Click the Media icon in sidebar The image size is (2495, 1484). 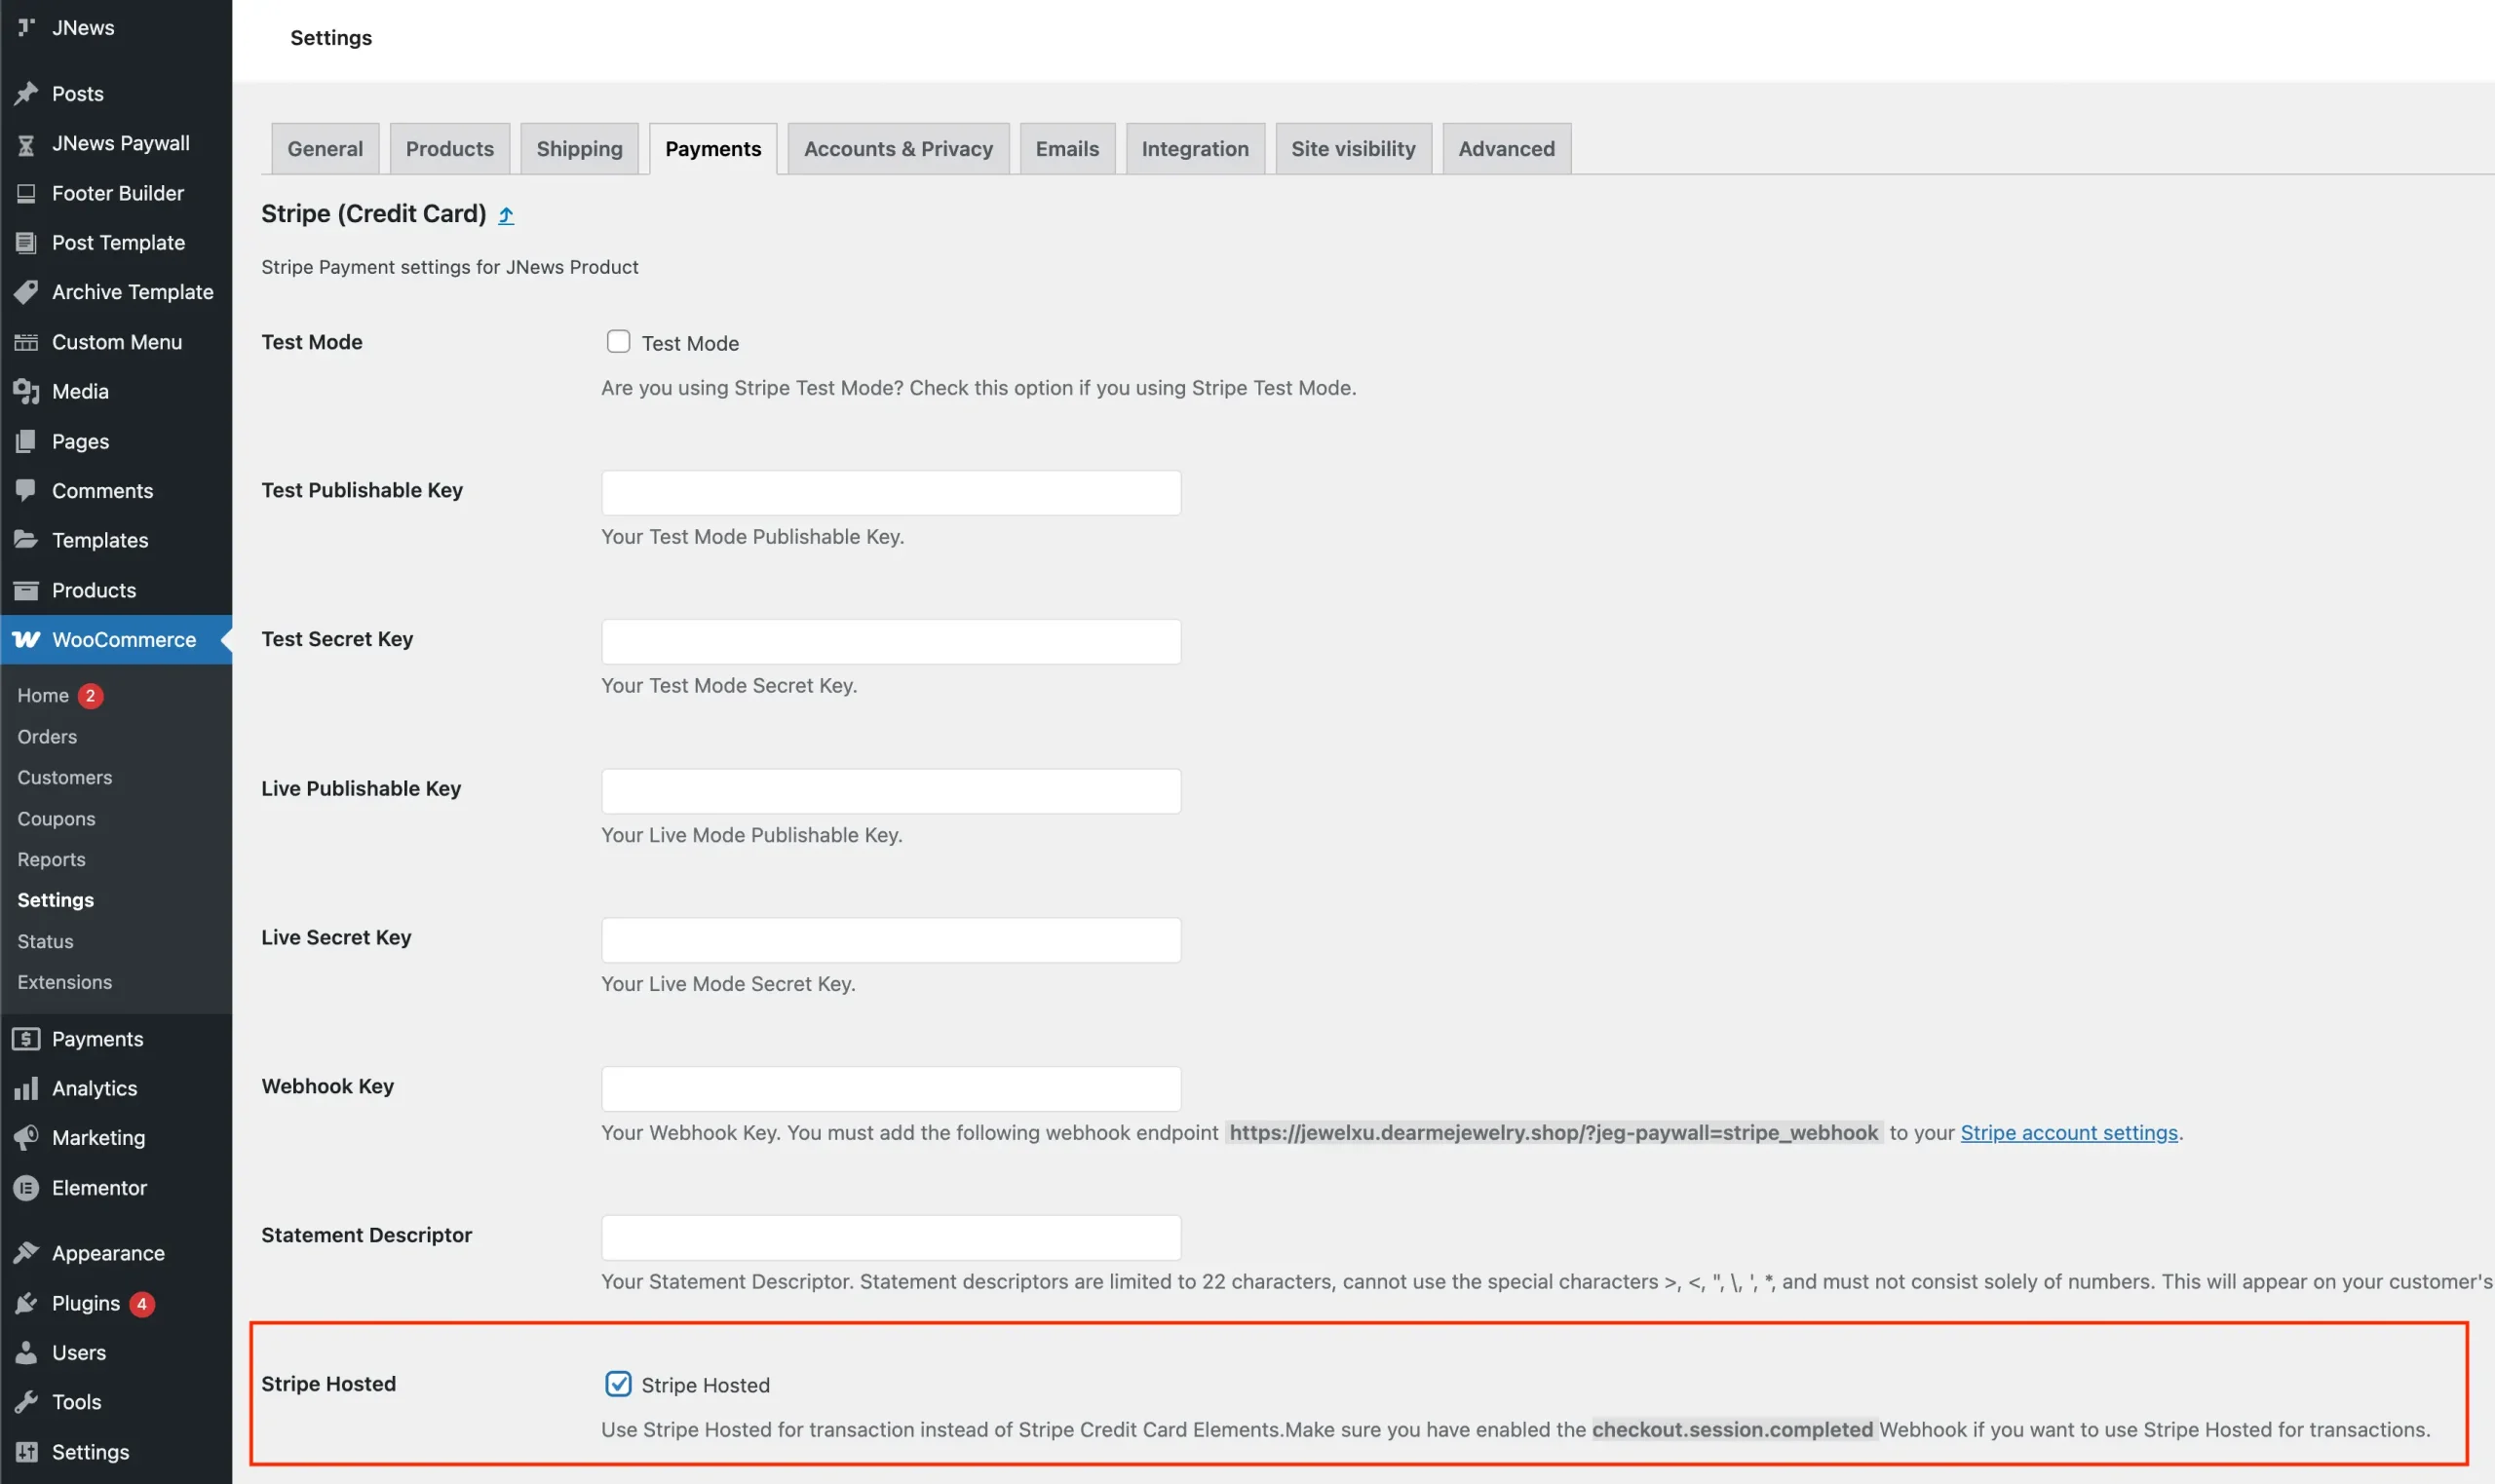tap(26, 391)
